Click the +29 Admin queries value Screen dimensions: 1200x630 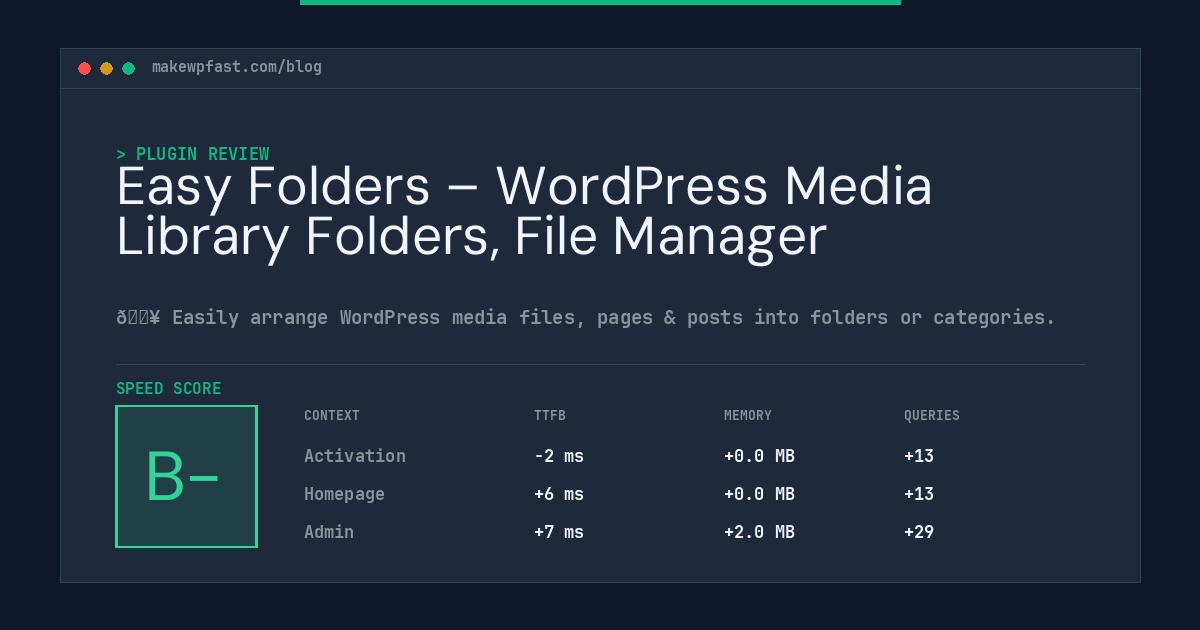pyautogui.click(x=919, y=532)
